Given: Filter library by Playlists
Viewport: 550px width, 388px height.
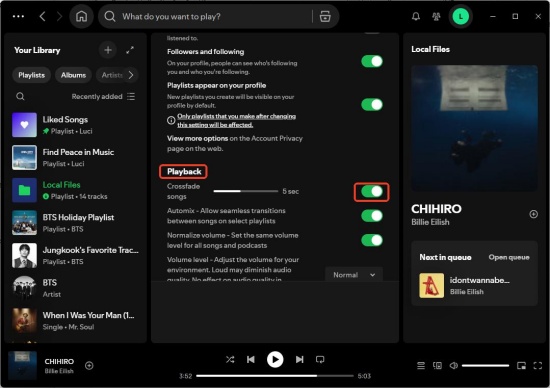Looking at the screenshot, I should point(32,75).
